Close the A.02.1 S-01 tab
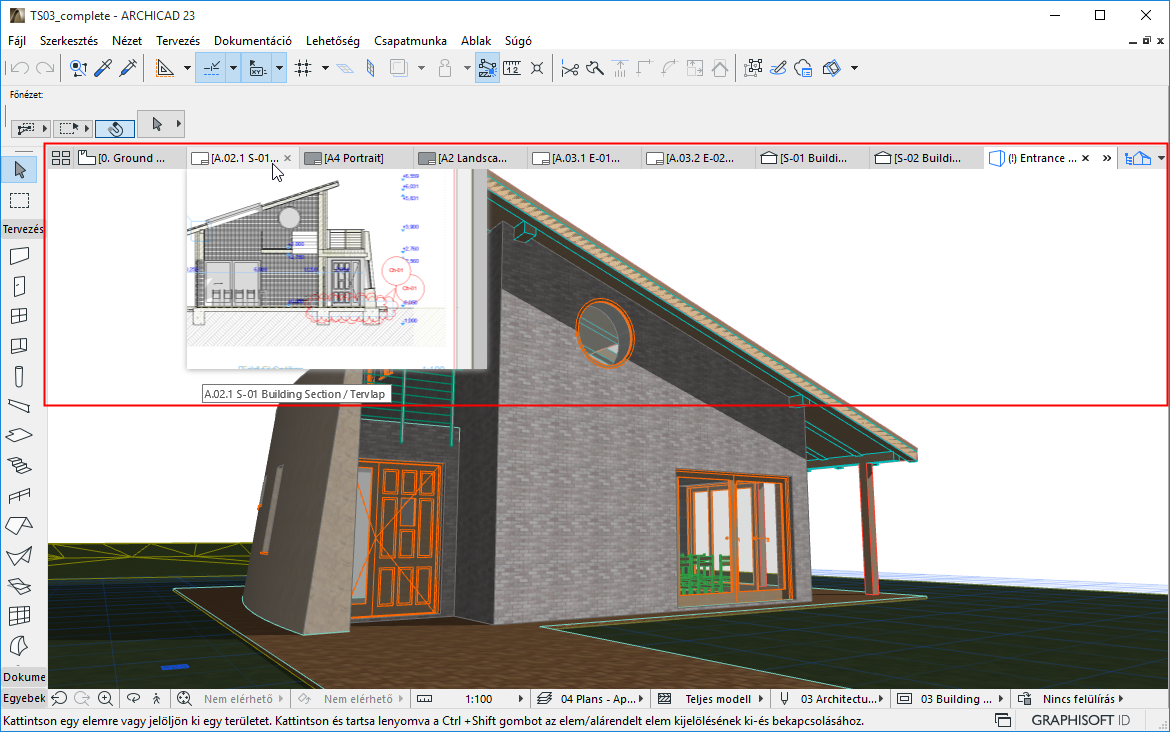The height and width of the screenshot is (732, 1170). (x=288, y=158)
